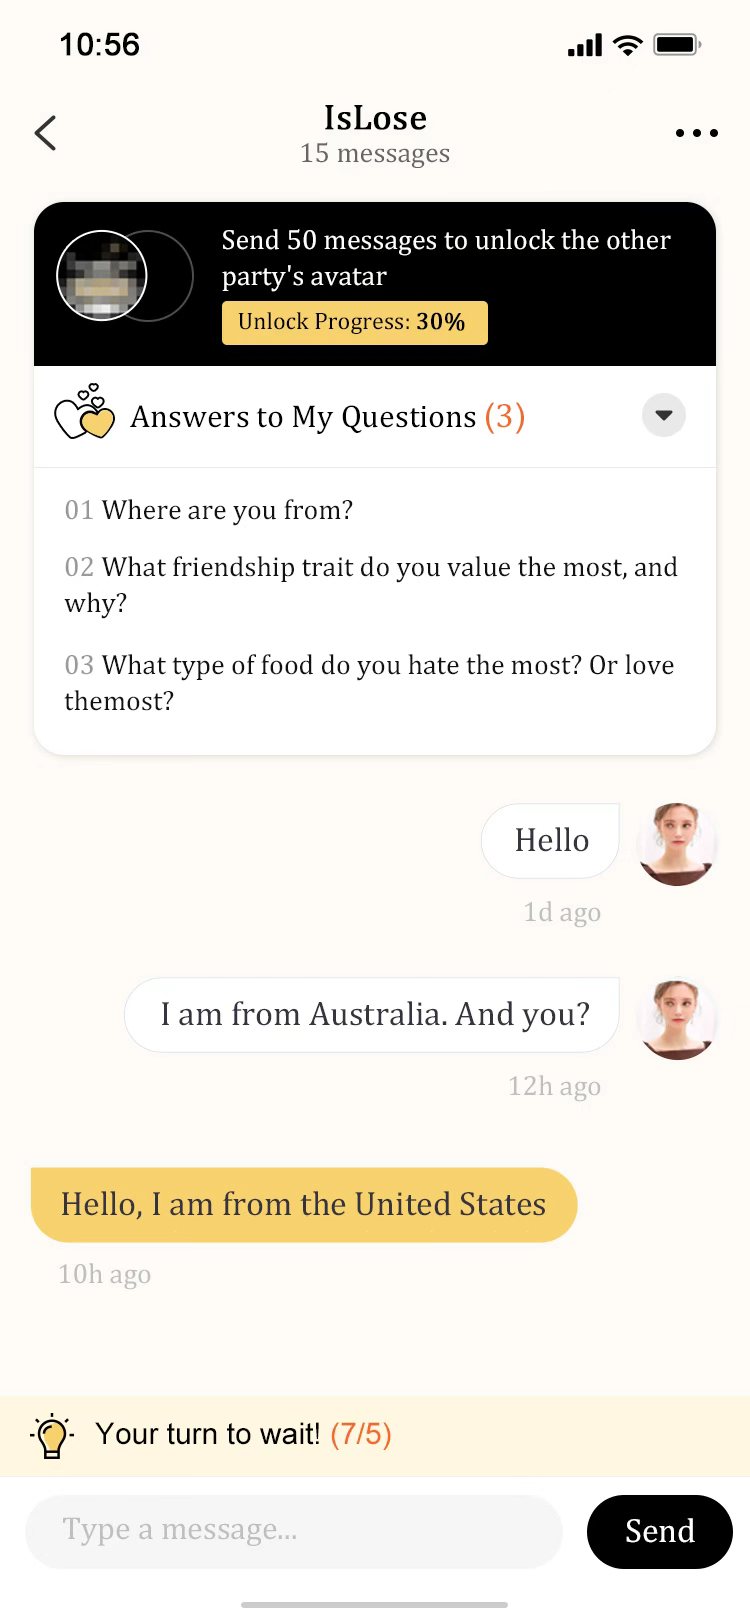Screen dimensions: 750x1624
Task: Collapse the Answers to My Questions section
Action: pos(663,416)
